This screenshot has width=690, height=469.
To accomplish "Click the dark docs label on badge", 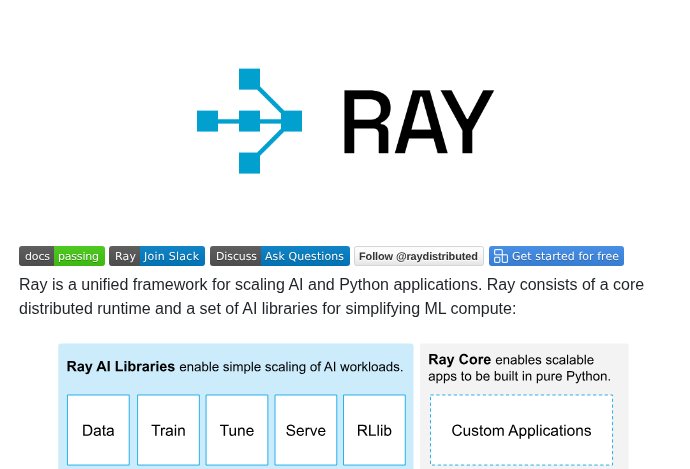I will (37, 256).
